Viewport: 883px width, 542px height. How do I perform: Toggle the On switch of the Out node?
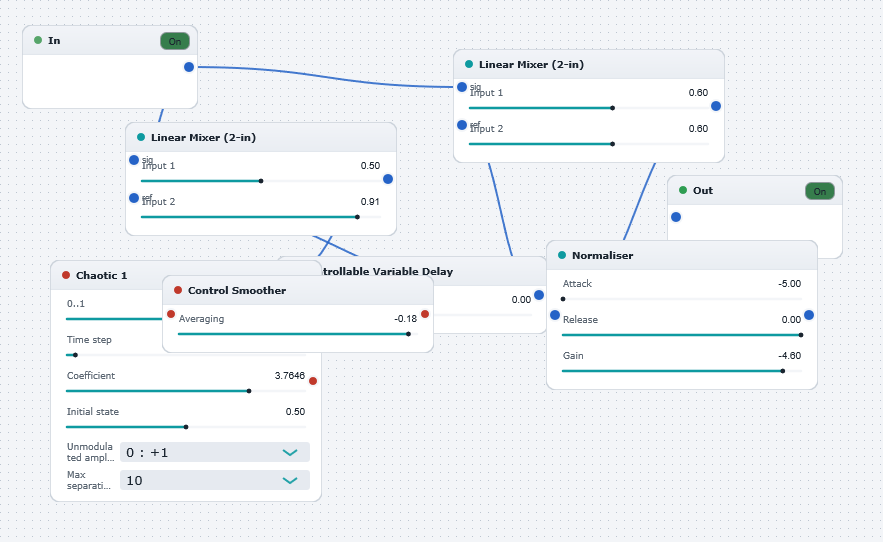pos(819,191)
